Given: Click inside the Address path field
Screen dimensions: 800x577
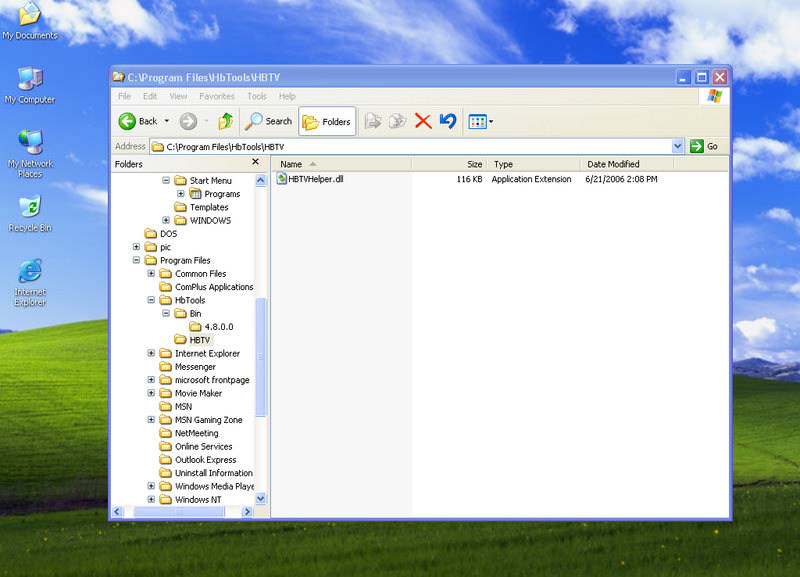Looking at the screenshot, I should tap(411, 146).
